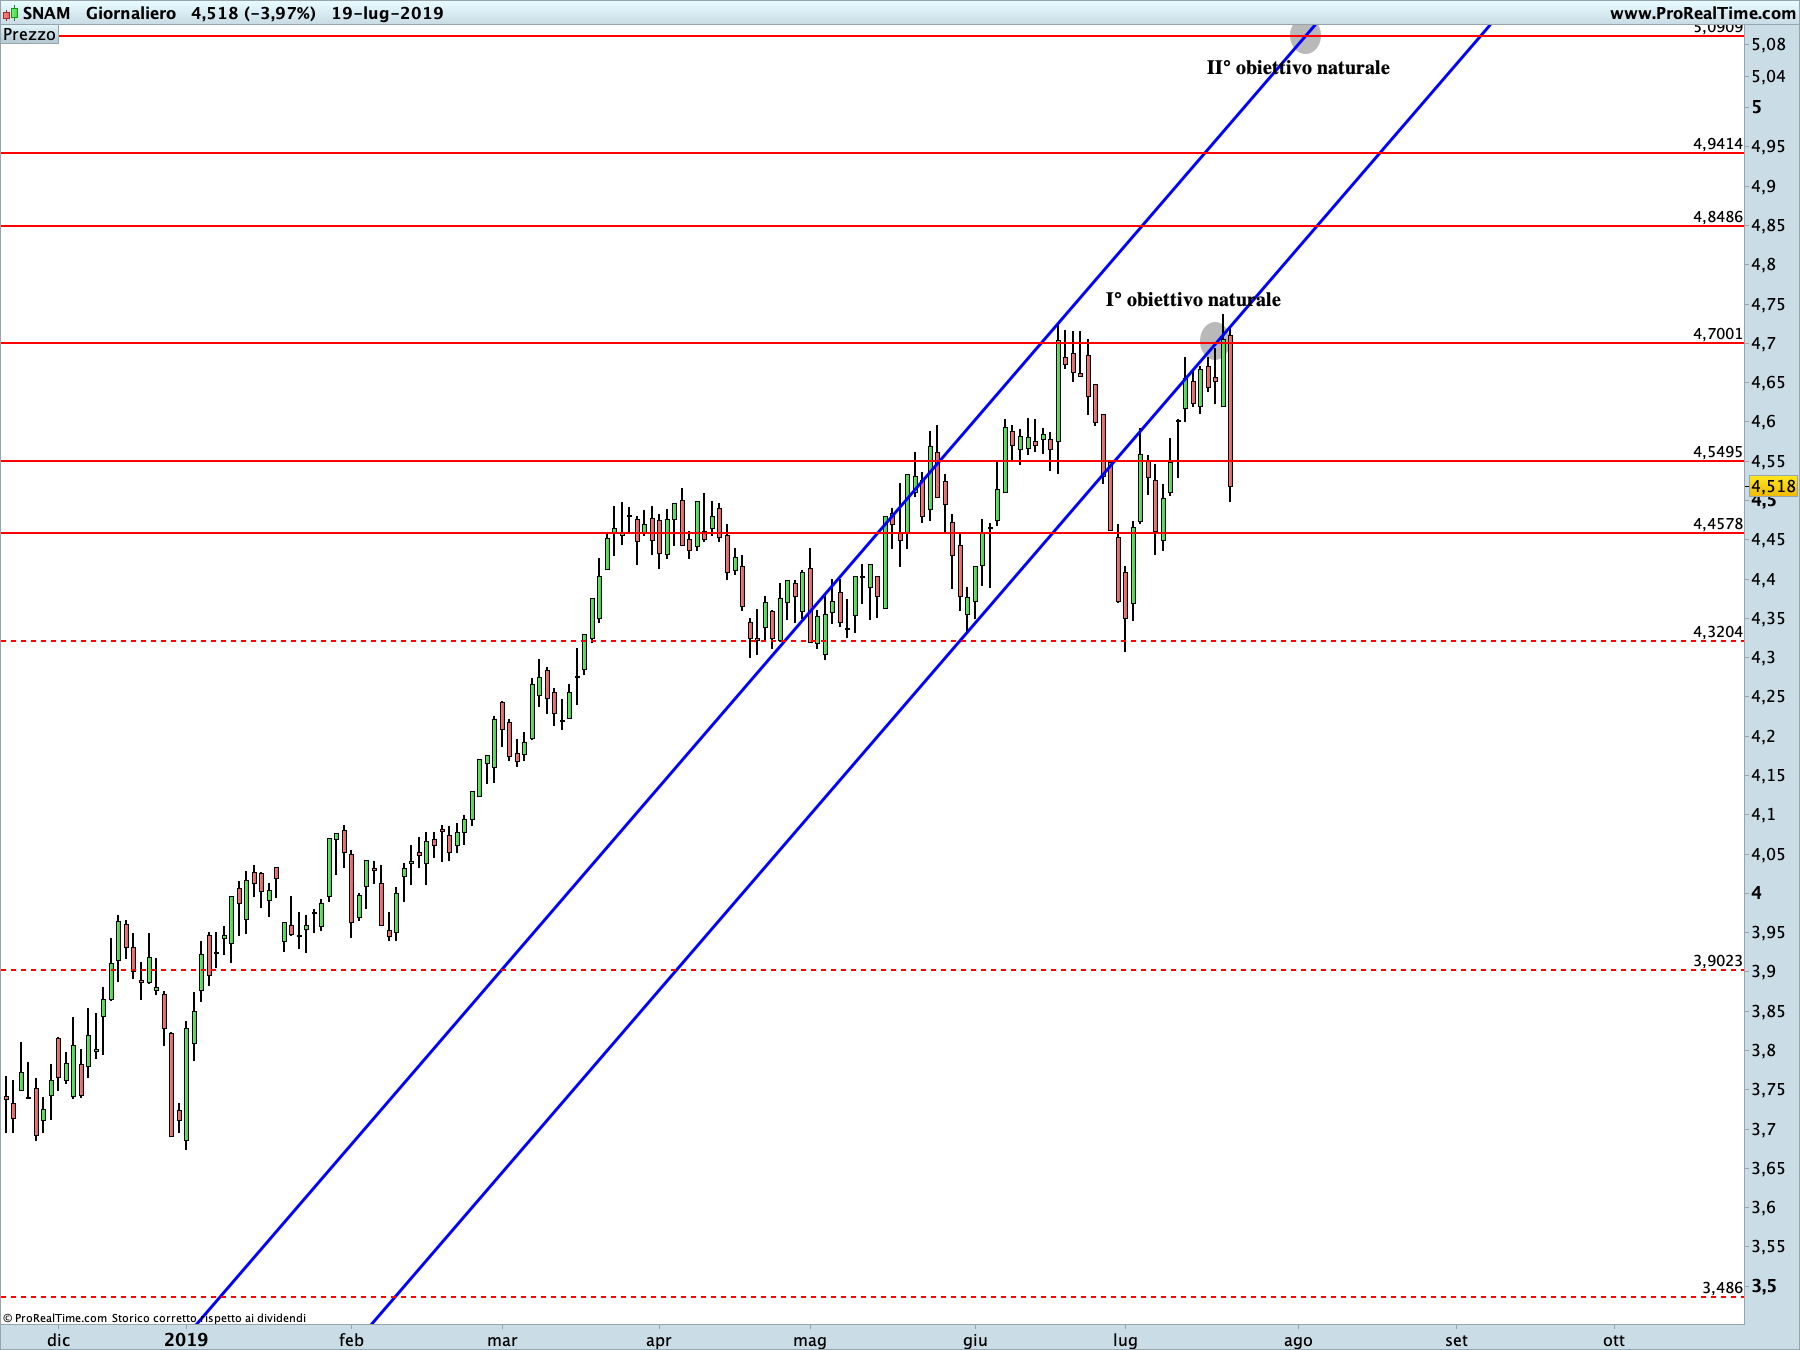
Task: Click the Giornaliero timeframe label
Action: tap(131, 13)
